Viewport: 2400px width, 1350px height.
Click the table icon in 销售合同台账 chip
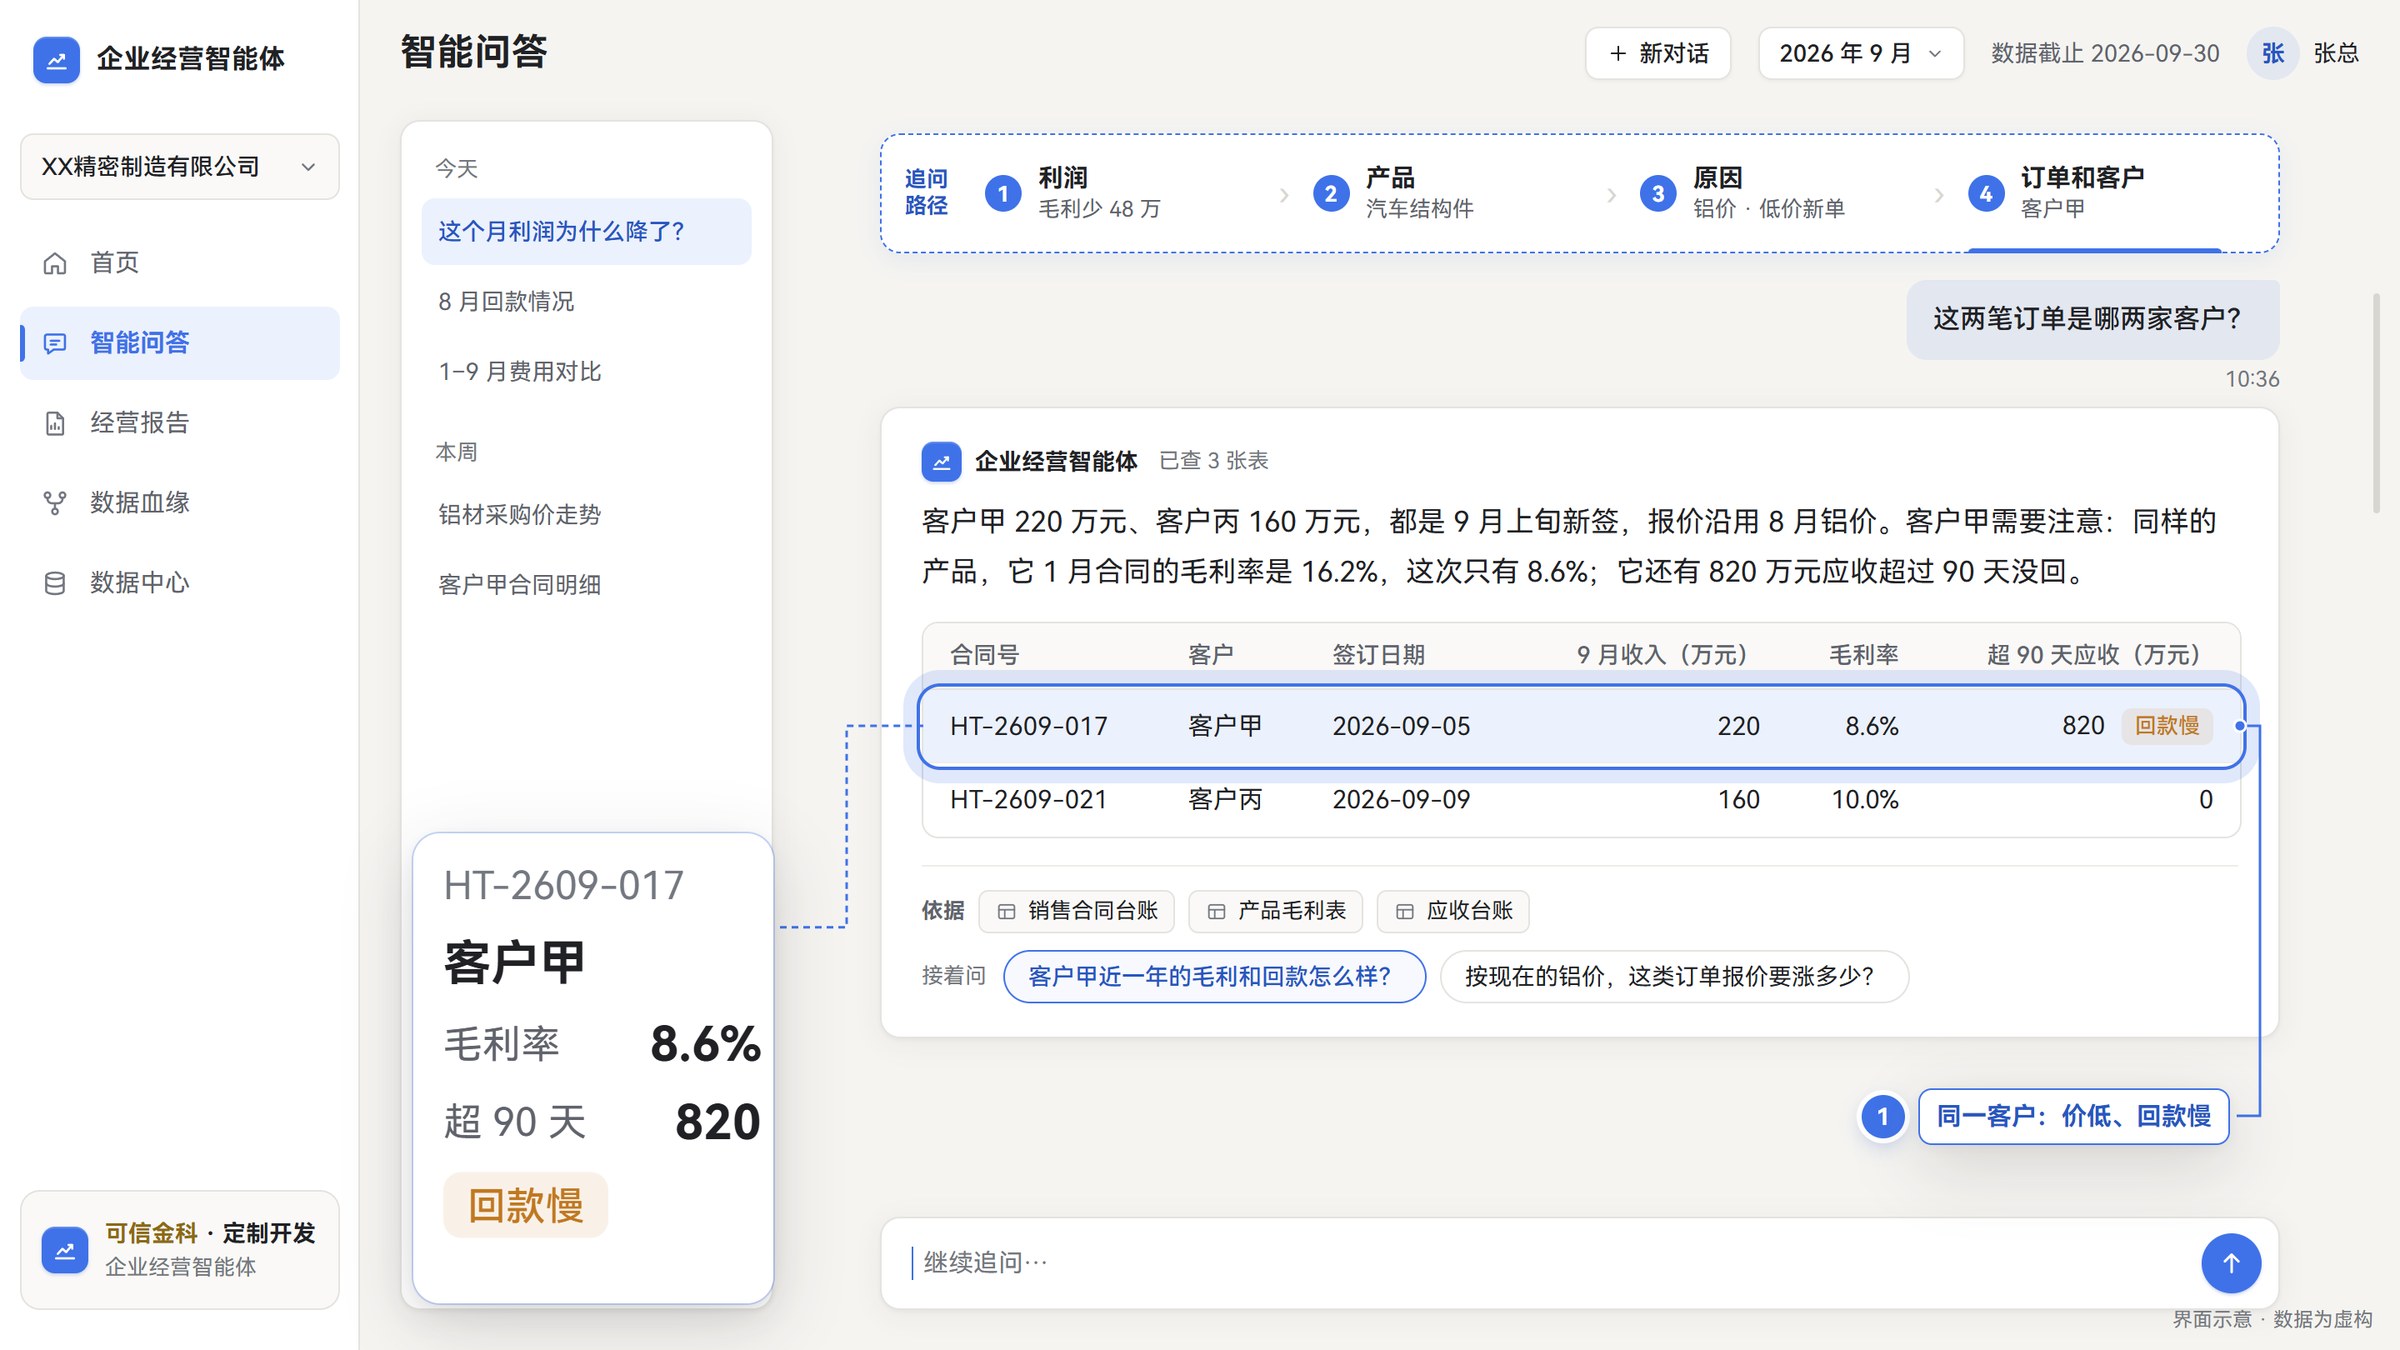(x=1006, y=911)
